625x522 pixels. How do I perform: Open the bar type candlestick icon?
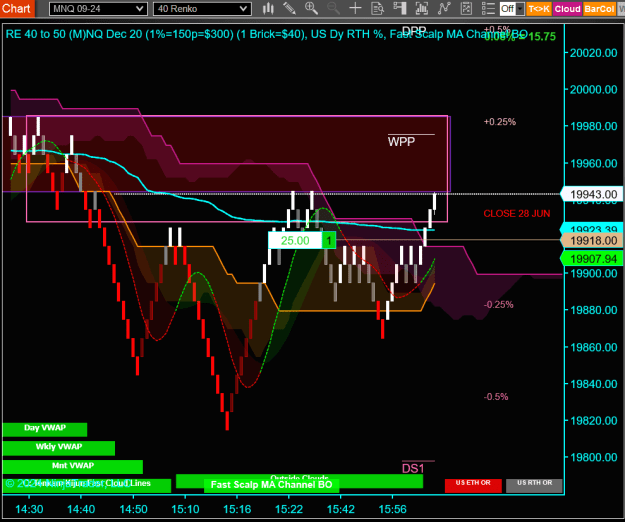click(268, 8)
